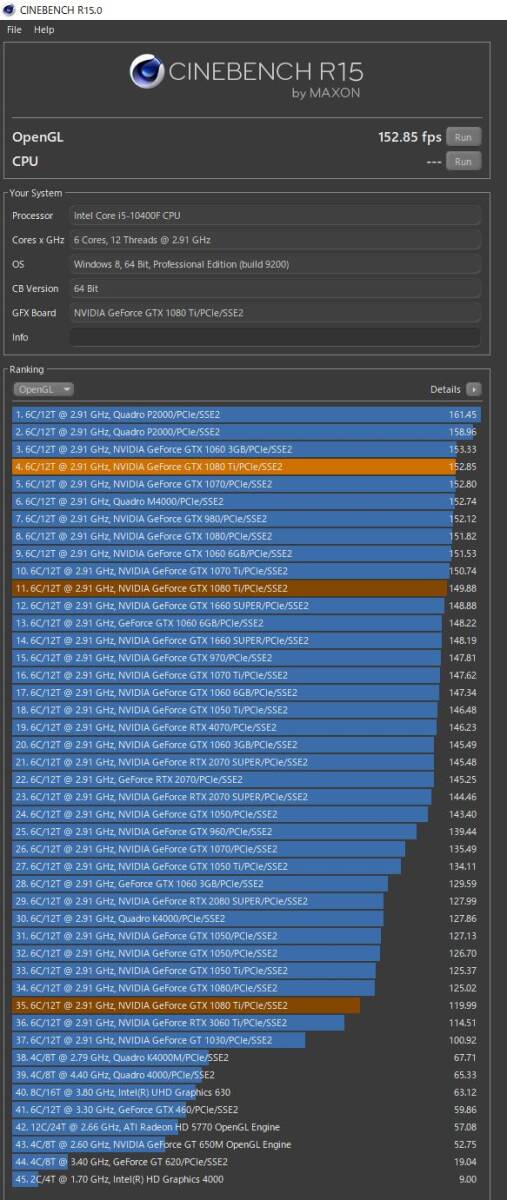Select rank 30 Quadro K4000 row

247,919
